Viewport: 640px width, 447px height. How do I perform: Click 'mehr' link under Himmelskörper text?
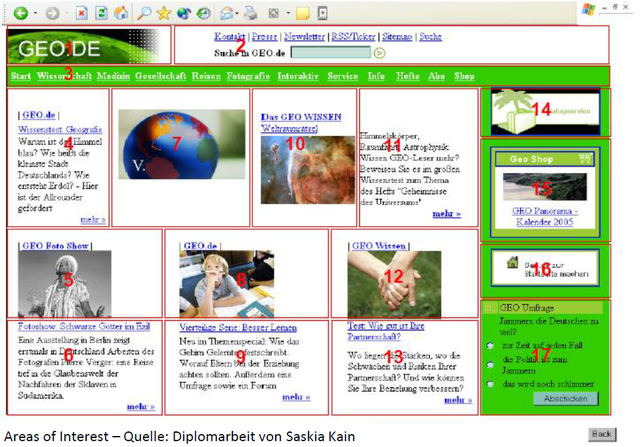point(447,213)
